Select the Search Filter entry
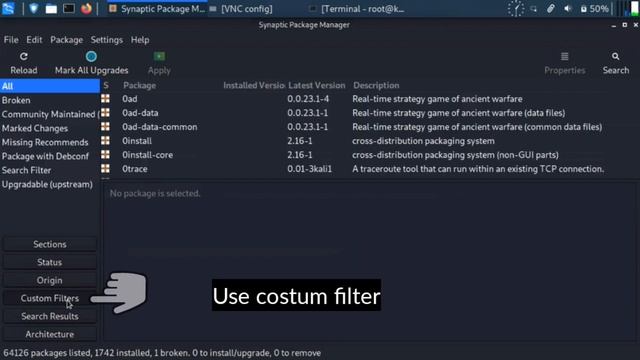Screen dimensions: 640x360 coord(50,170)
